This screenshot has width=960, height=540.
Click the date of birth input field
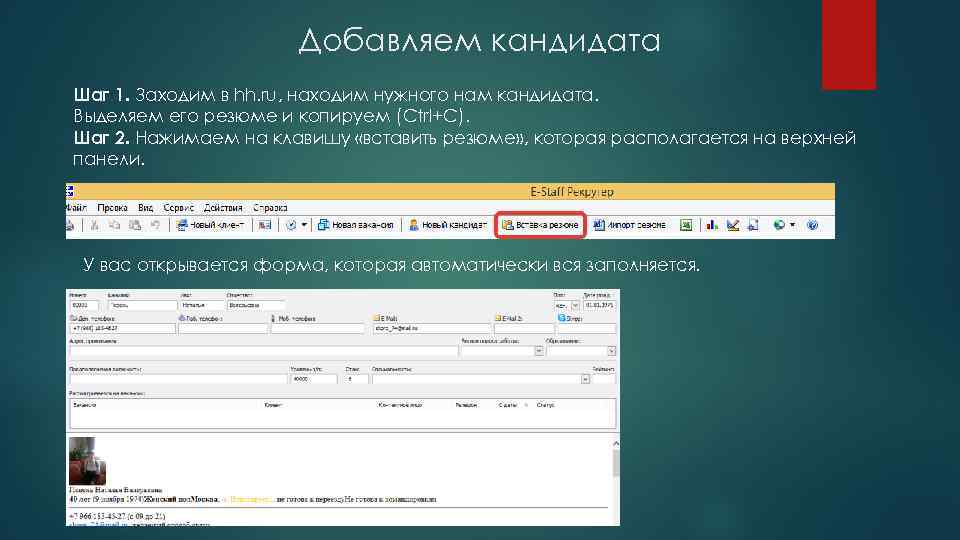click(x=599, y=305)
